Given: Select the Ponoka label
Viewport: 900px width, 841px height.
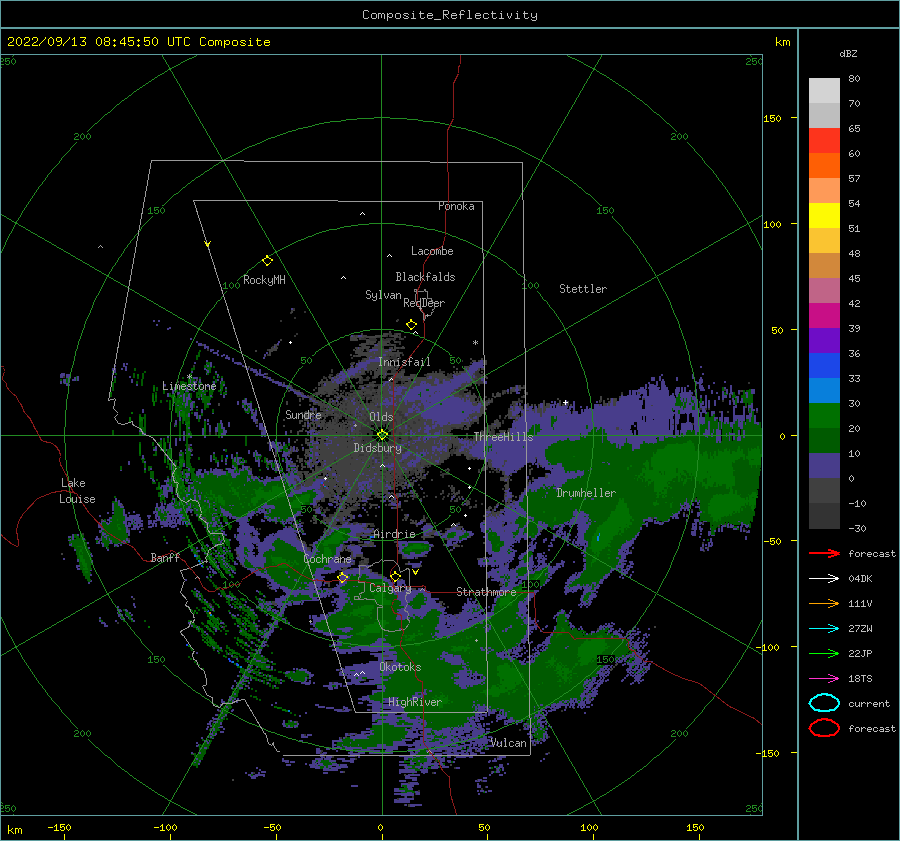Looking at the screenshot, I should 456,206.
